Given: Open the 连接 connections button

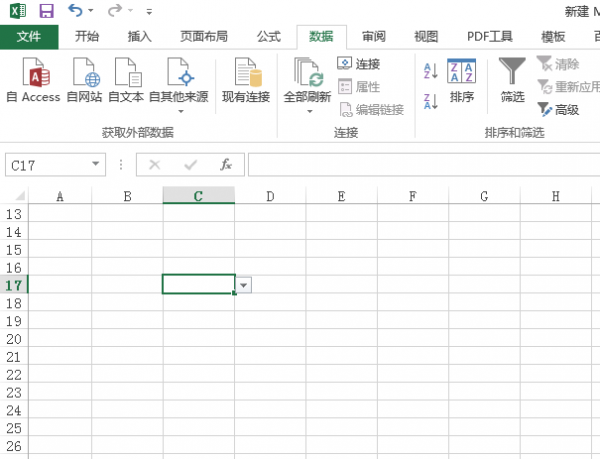Looking at the screenshot, I should click(359, 63).
